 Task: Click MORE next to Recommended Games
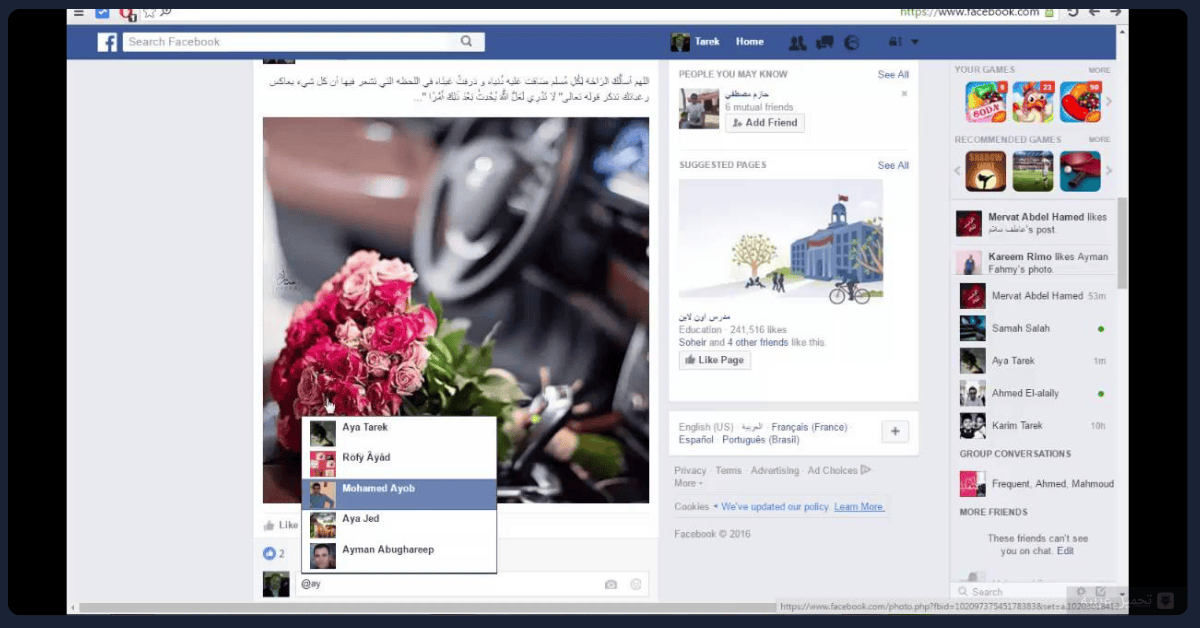click(x=1099, y=140)
